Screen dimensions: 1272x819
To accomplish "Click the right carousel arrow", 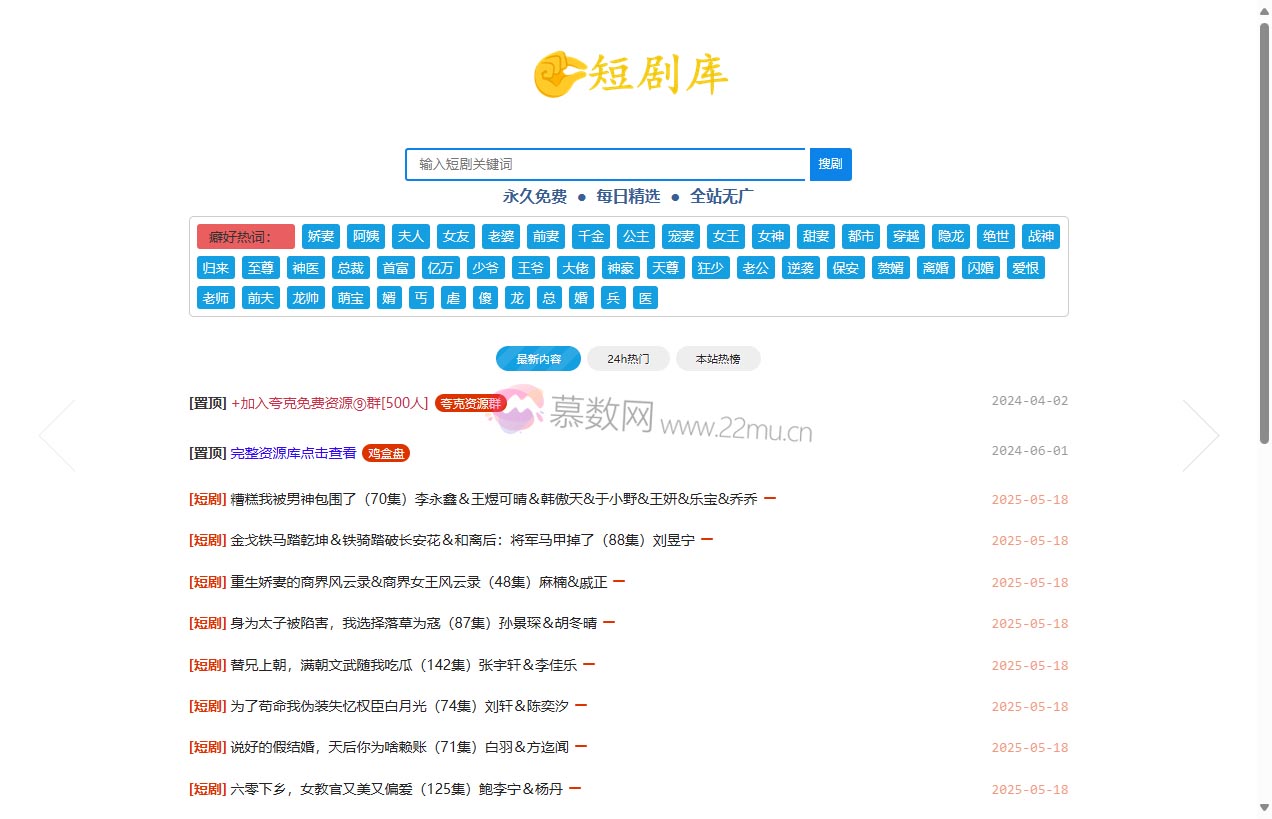I will coord(1200,435).
